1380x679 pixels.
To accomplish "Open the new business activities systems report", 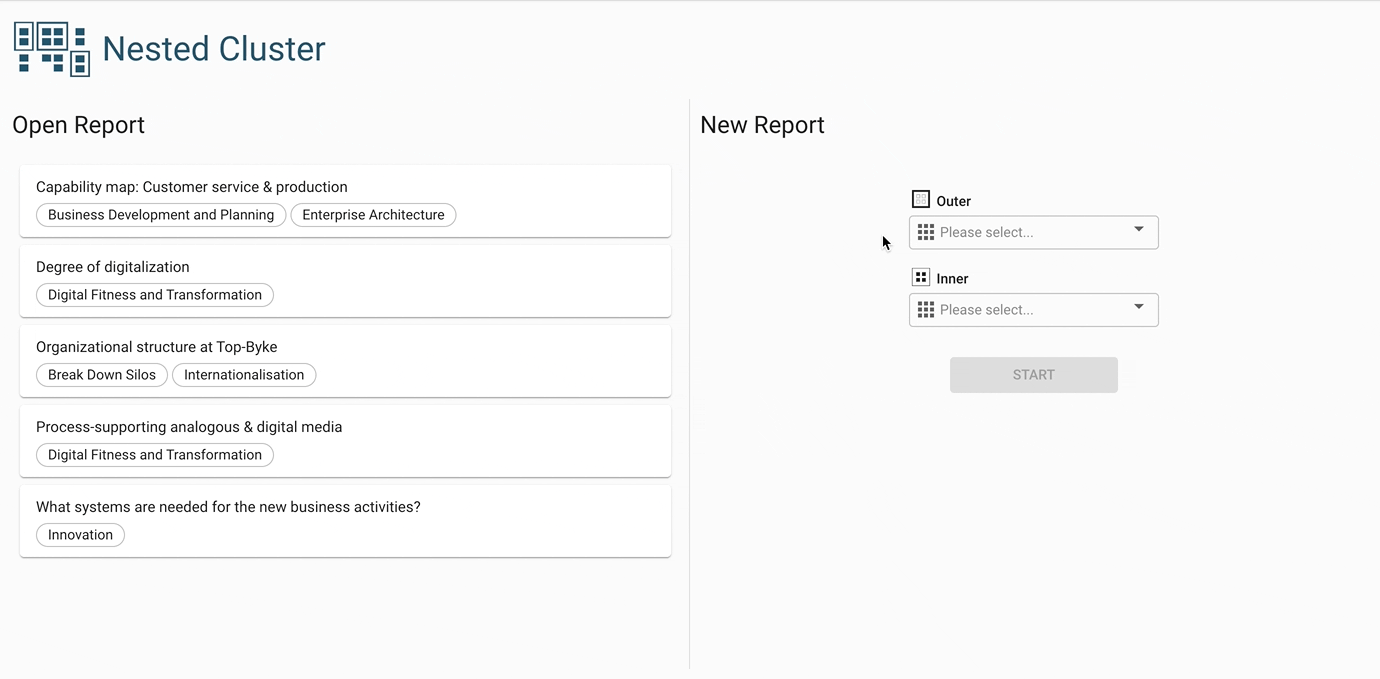I will (228, 507).
